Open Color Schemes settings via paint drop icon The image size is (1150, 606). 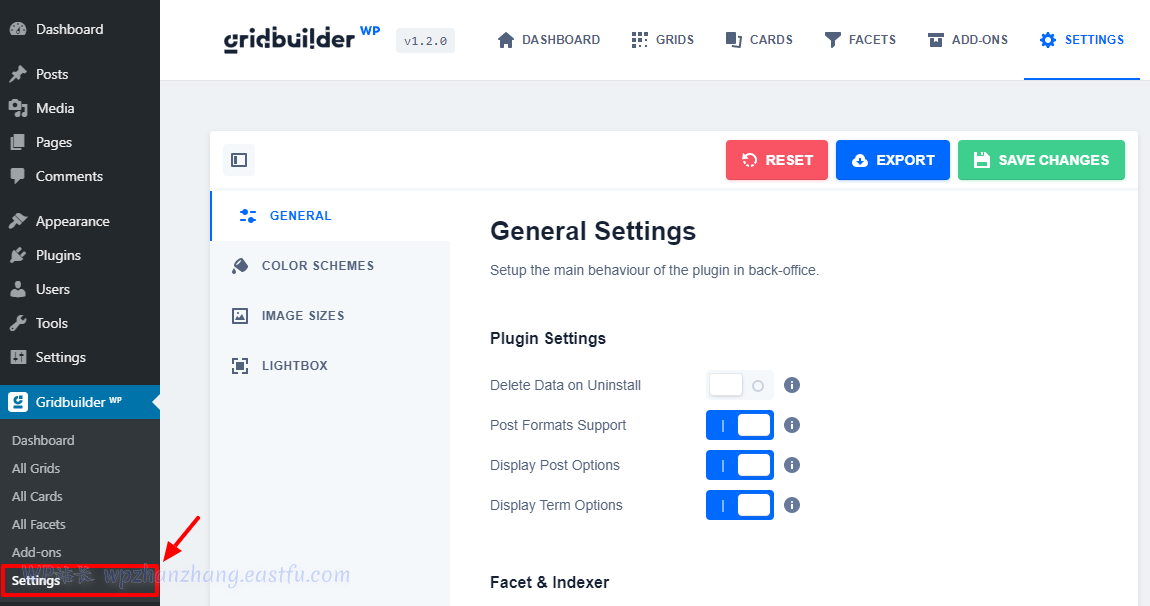click(x=240, y=265)
